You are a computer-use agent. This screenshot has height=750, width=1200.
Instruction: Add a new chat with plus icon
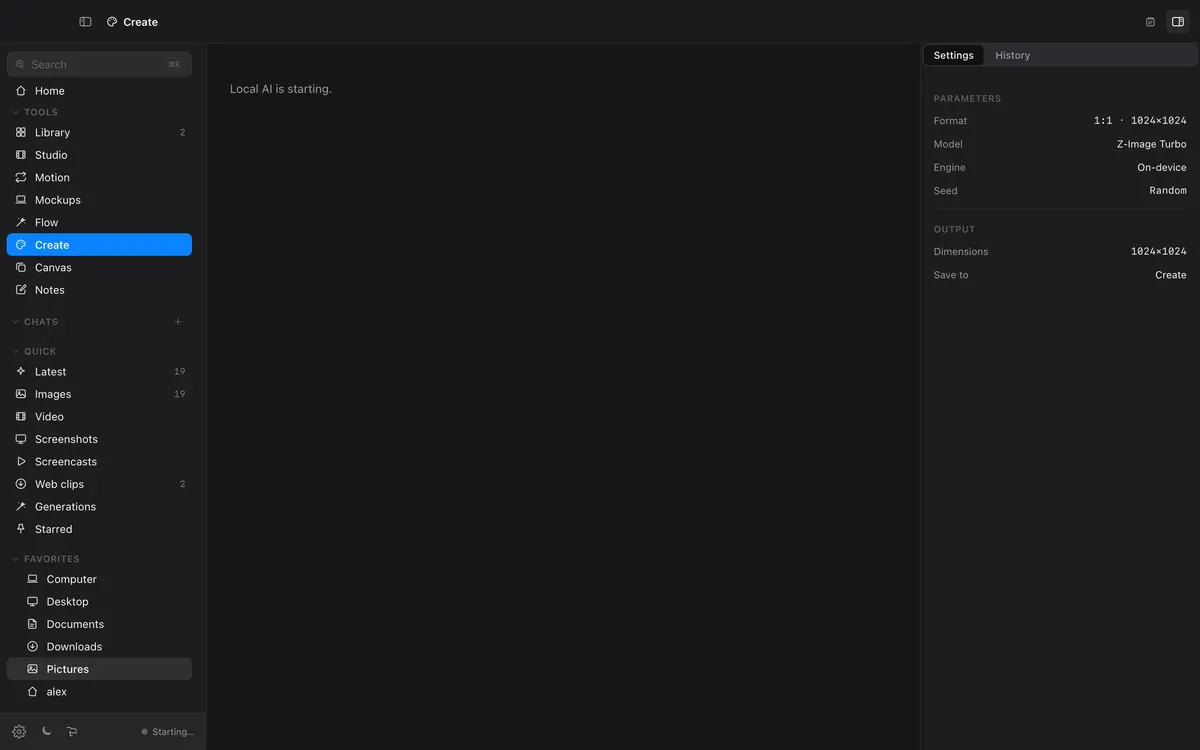click(178, 322)
